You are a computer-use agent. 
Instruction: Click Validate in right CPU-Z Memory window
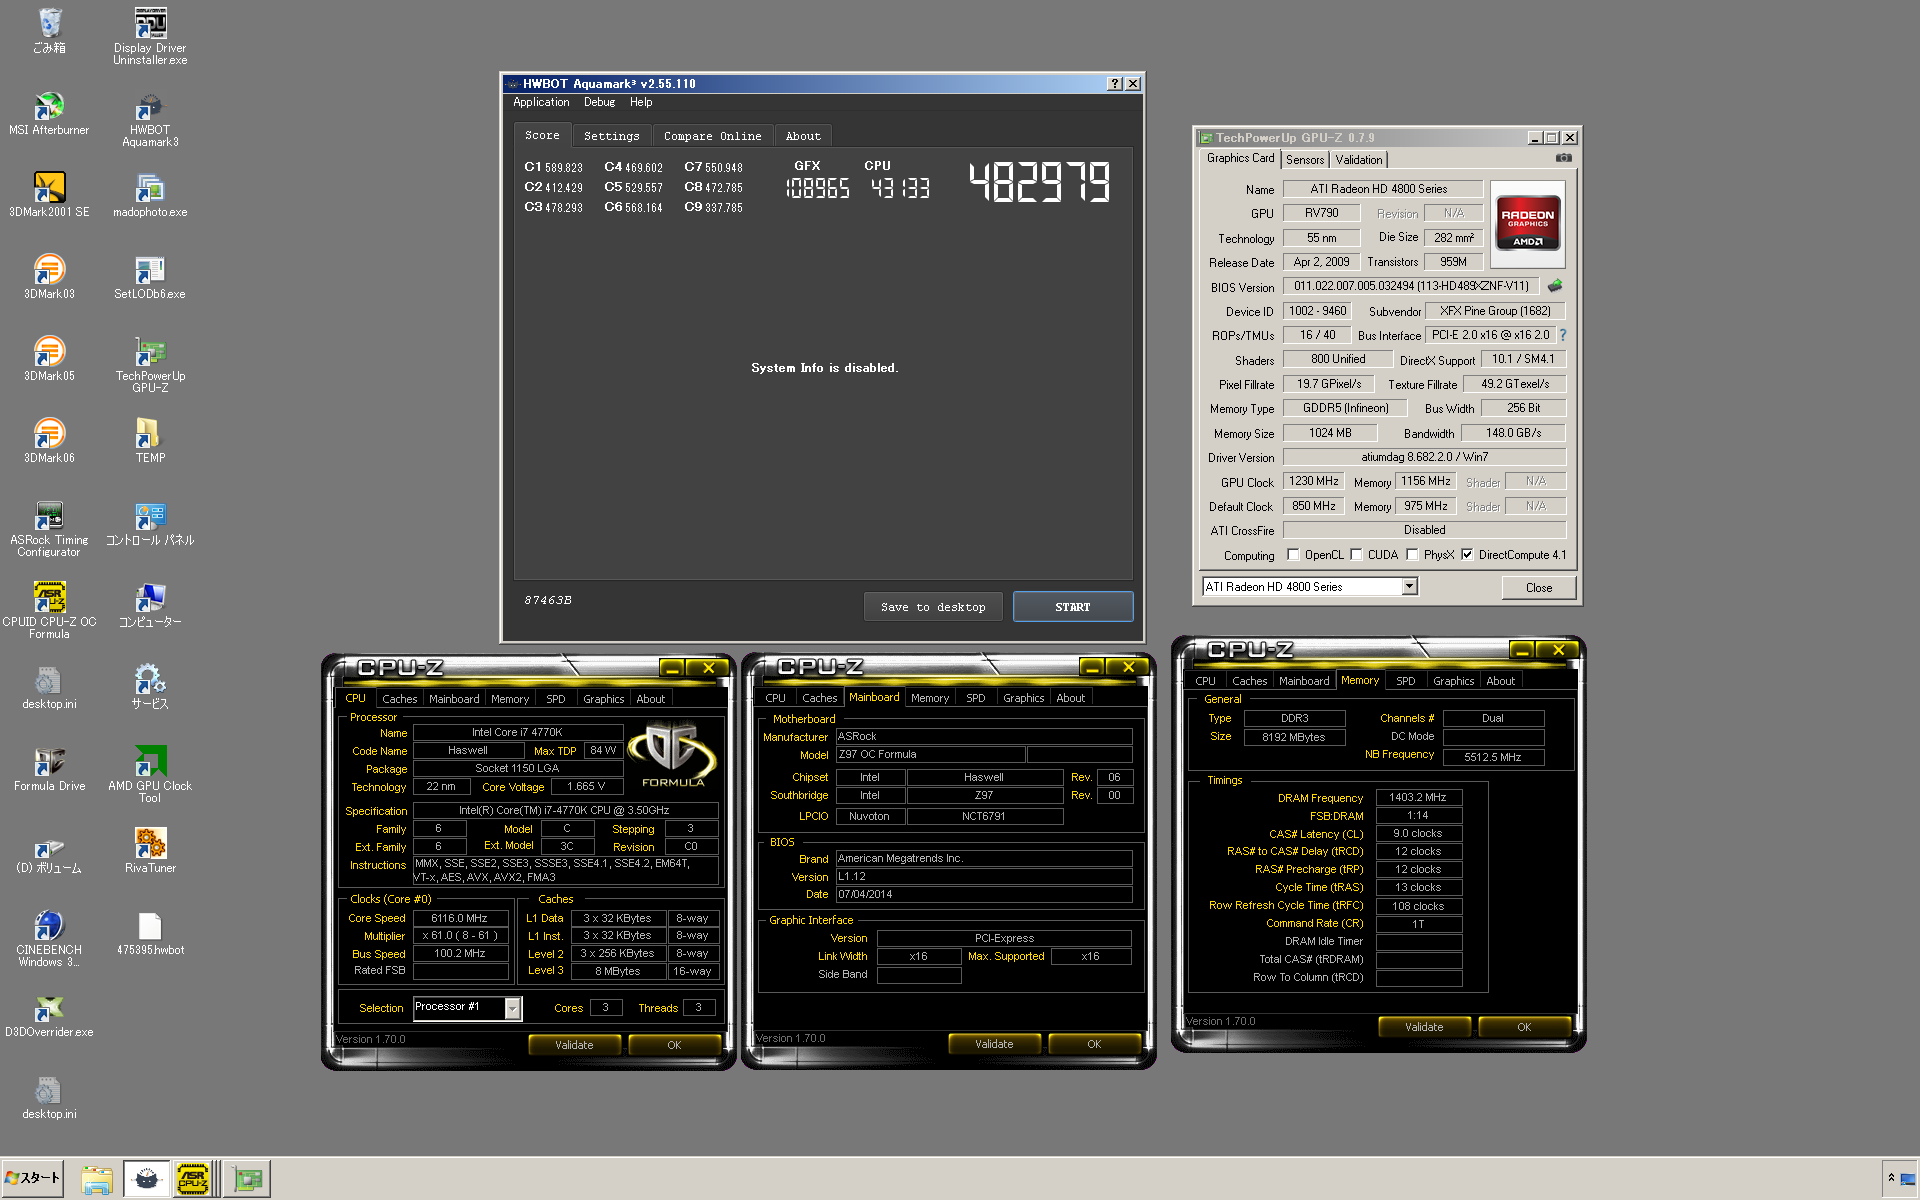1424,1027
